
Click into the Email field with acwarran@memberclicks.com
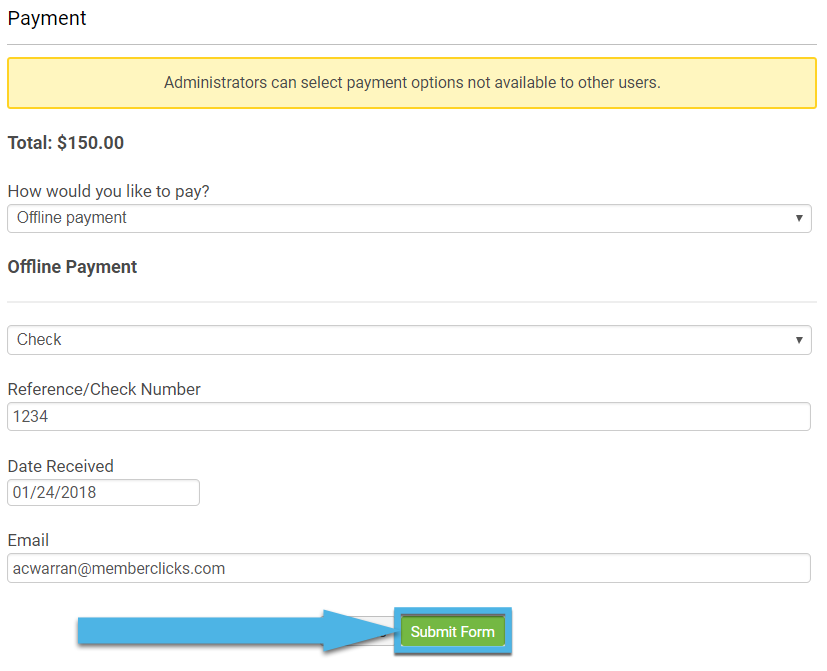[x=409, y=568]
